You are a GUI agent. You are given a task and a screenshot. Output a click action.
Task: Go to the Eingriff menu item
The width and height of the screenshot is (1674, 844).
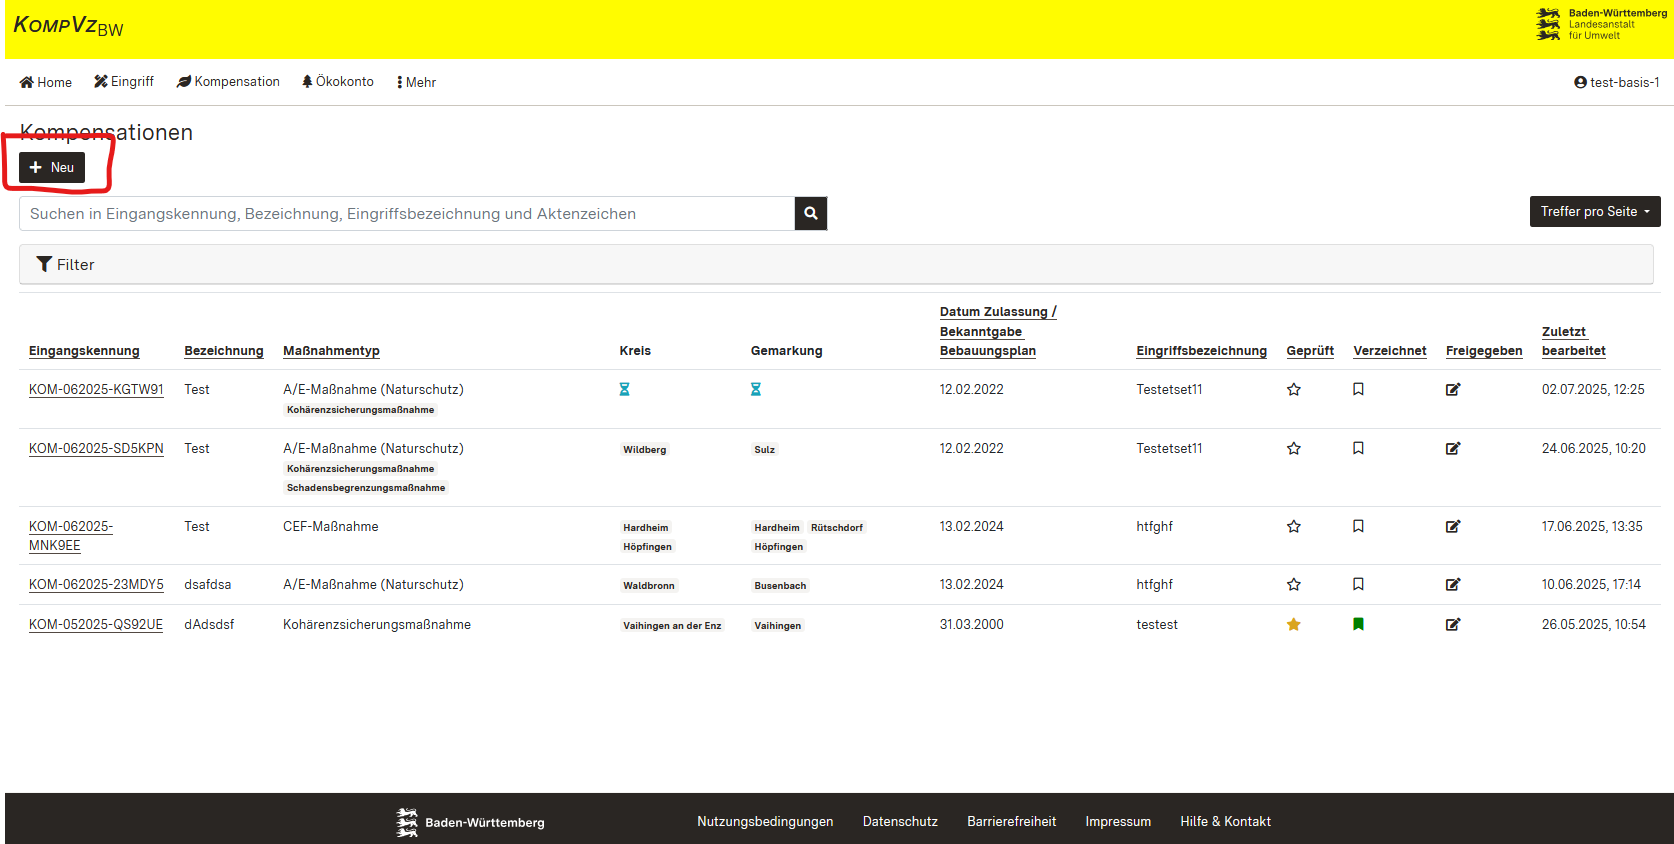point(124,82)
